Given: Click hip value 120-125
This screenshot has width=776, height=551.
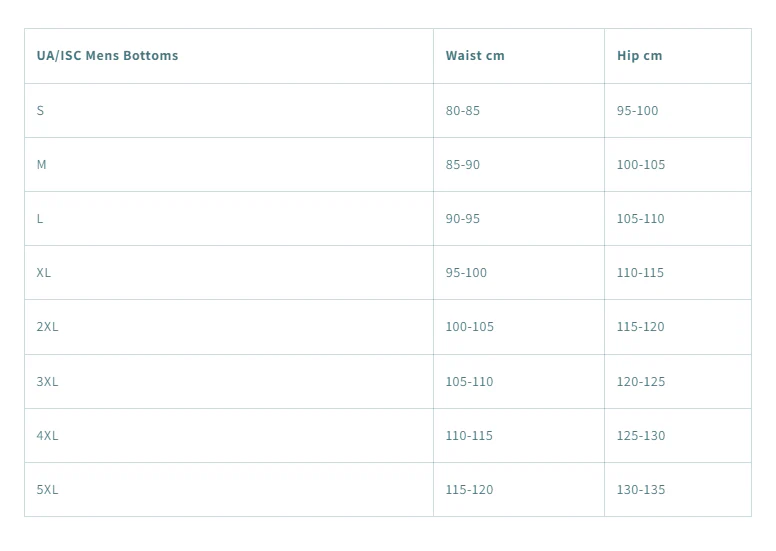Looking at the screenshot, I should point(641,381).
